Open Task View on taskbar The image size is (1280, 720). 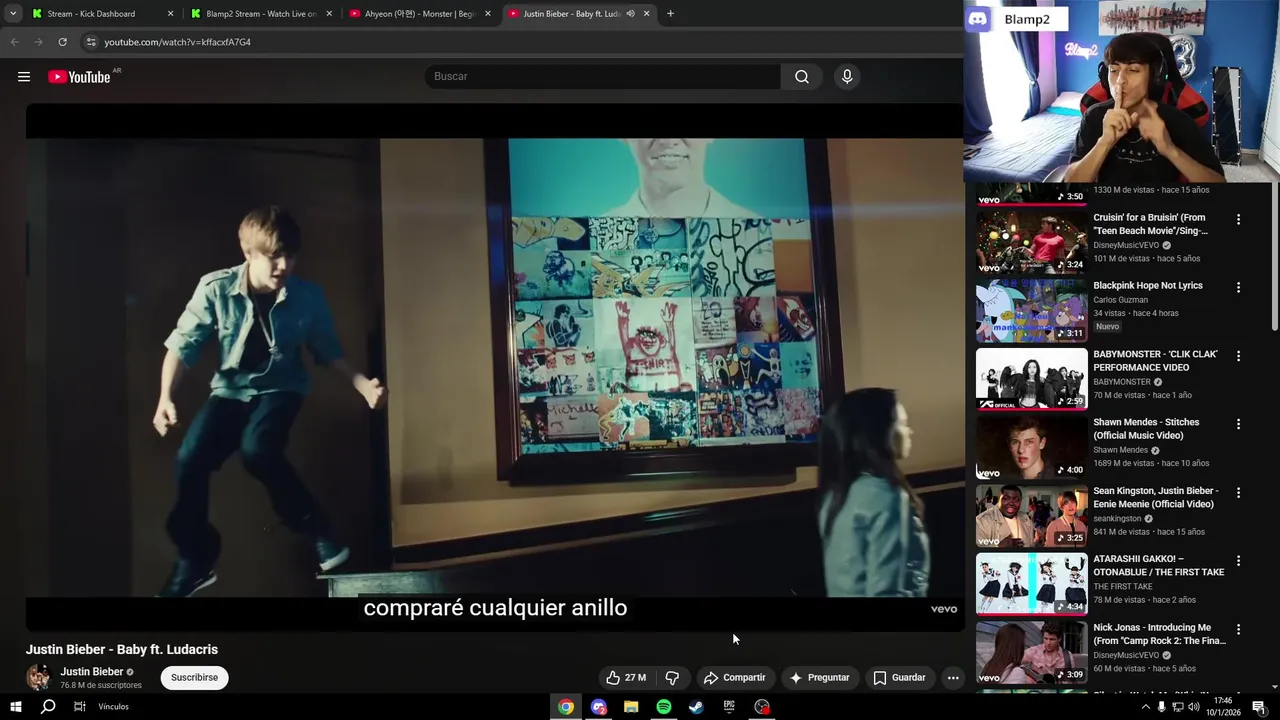point(80,707)
